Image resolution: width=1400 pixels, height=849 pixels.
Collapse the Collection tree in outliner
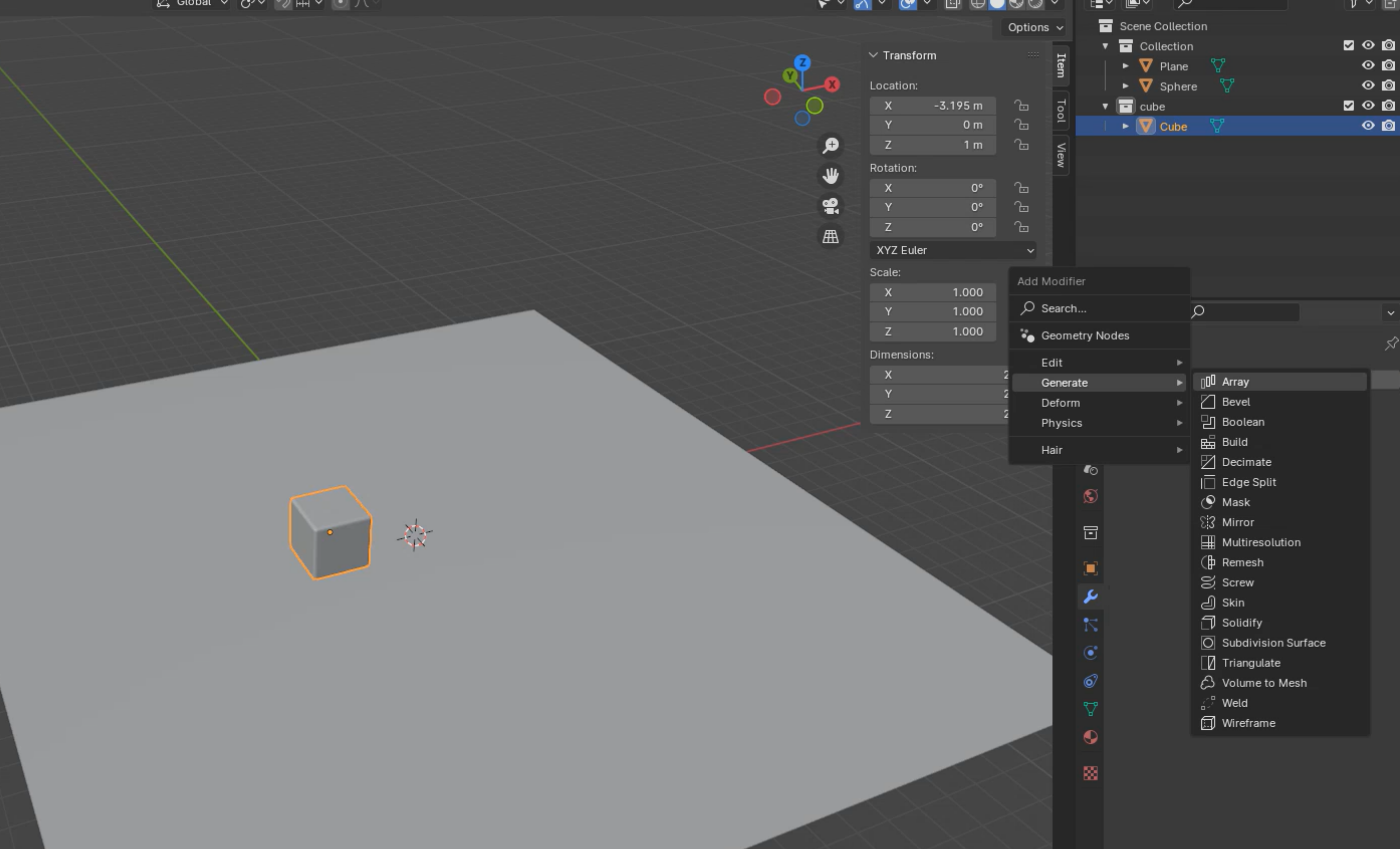(x=1106, y=46)
